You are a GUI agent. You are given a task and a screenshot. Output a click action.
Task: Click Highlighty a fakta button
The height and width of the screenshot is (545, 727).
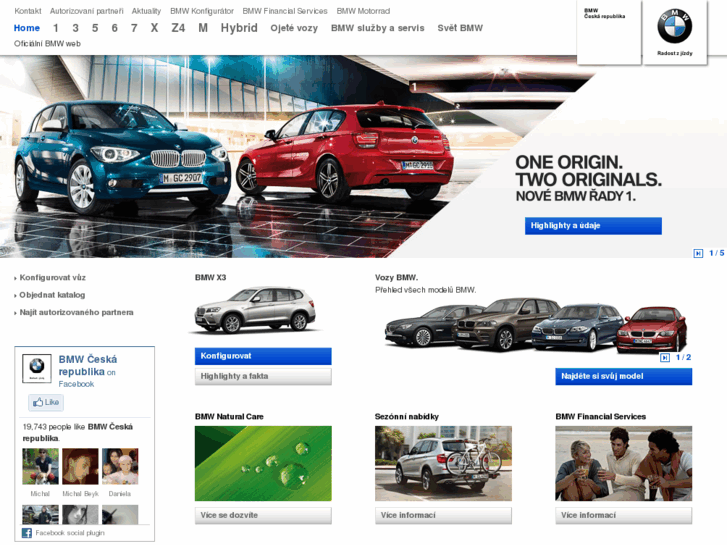tap(263, 376)
